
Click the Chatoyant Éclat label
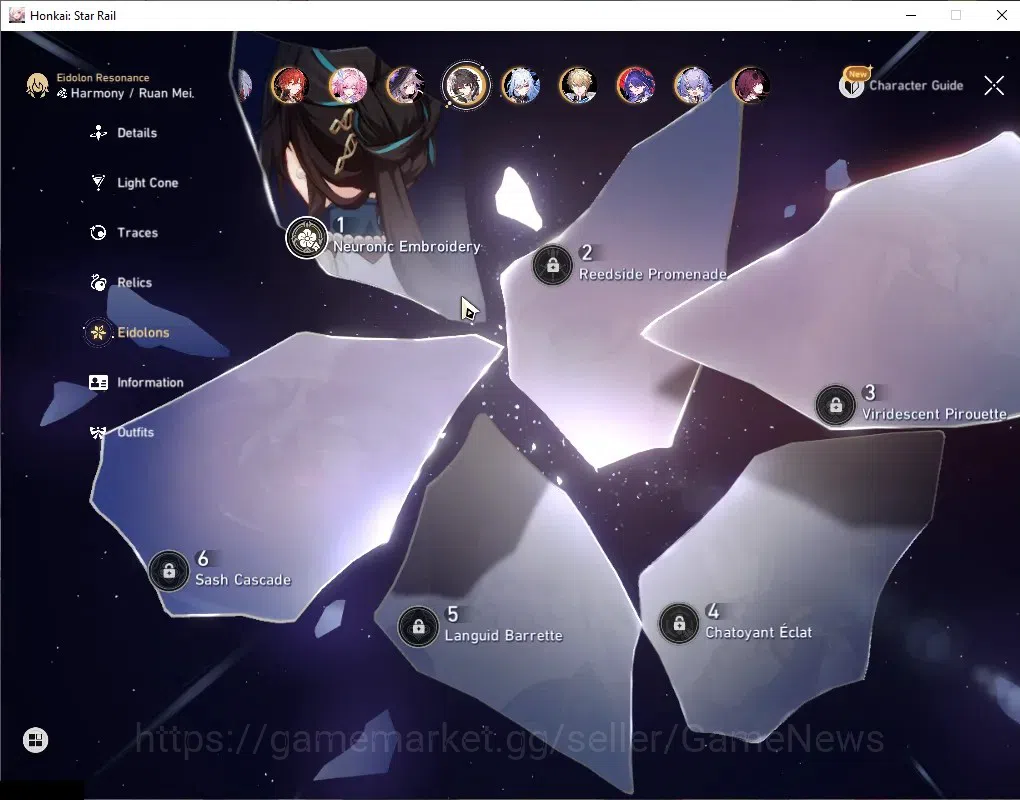tap(758, 632)
